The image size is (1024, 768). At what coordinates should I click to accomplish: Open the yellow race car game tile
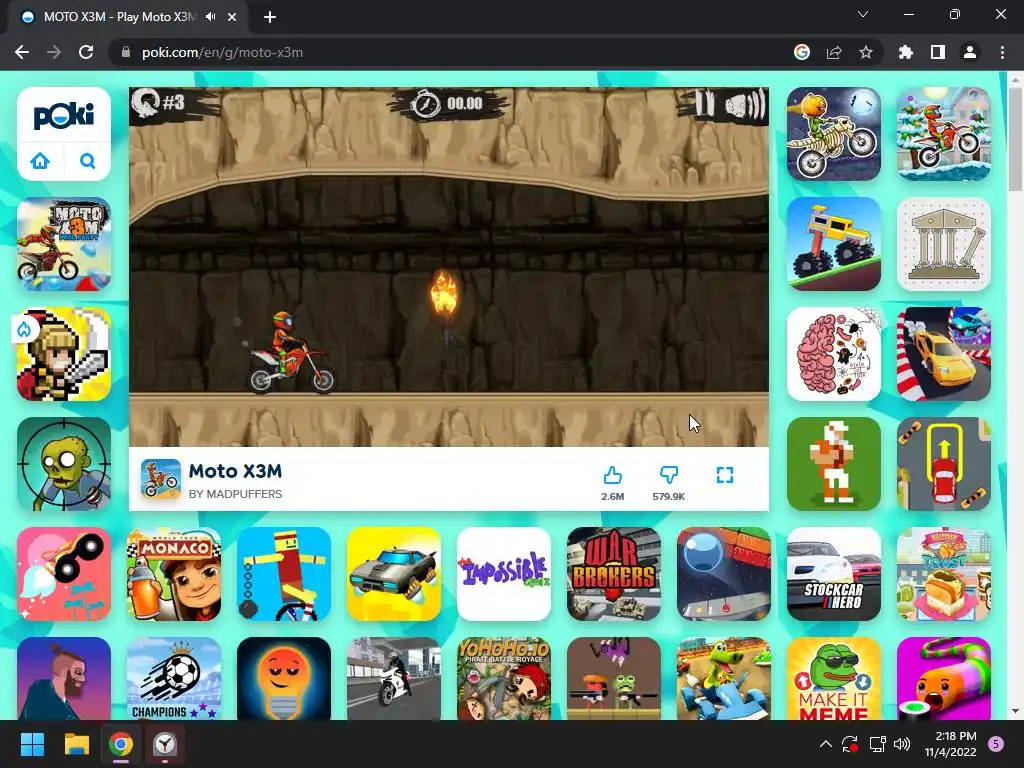click(944, 354)
